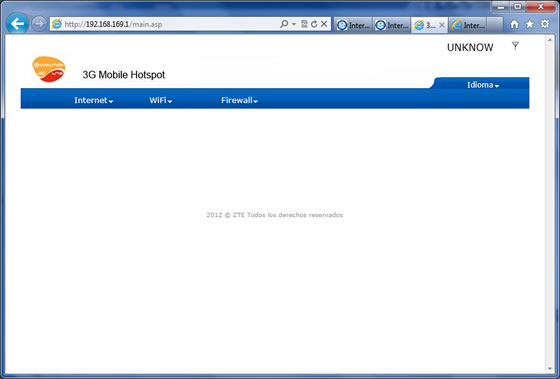Close the active '3...' tab

(442, 25)
